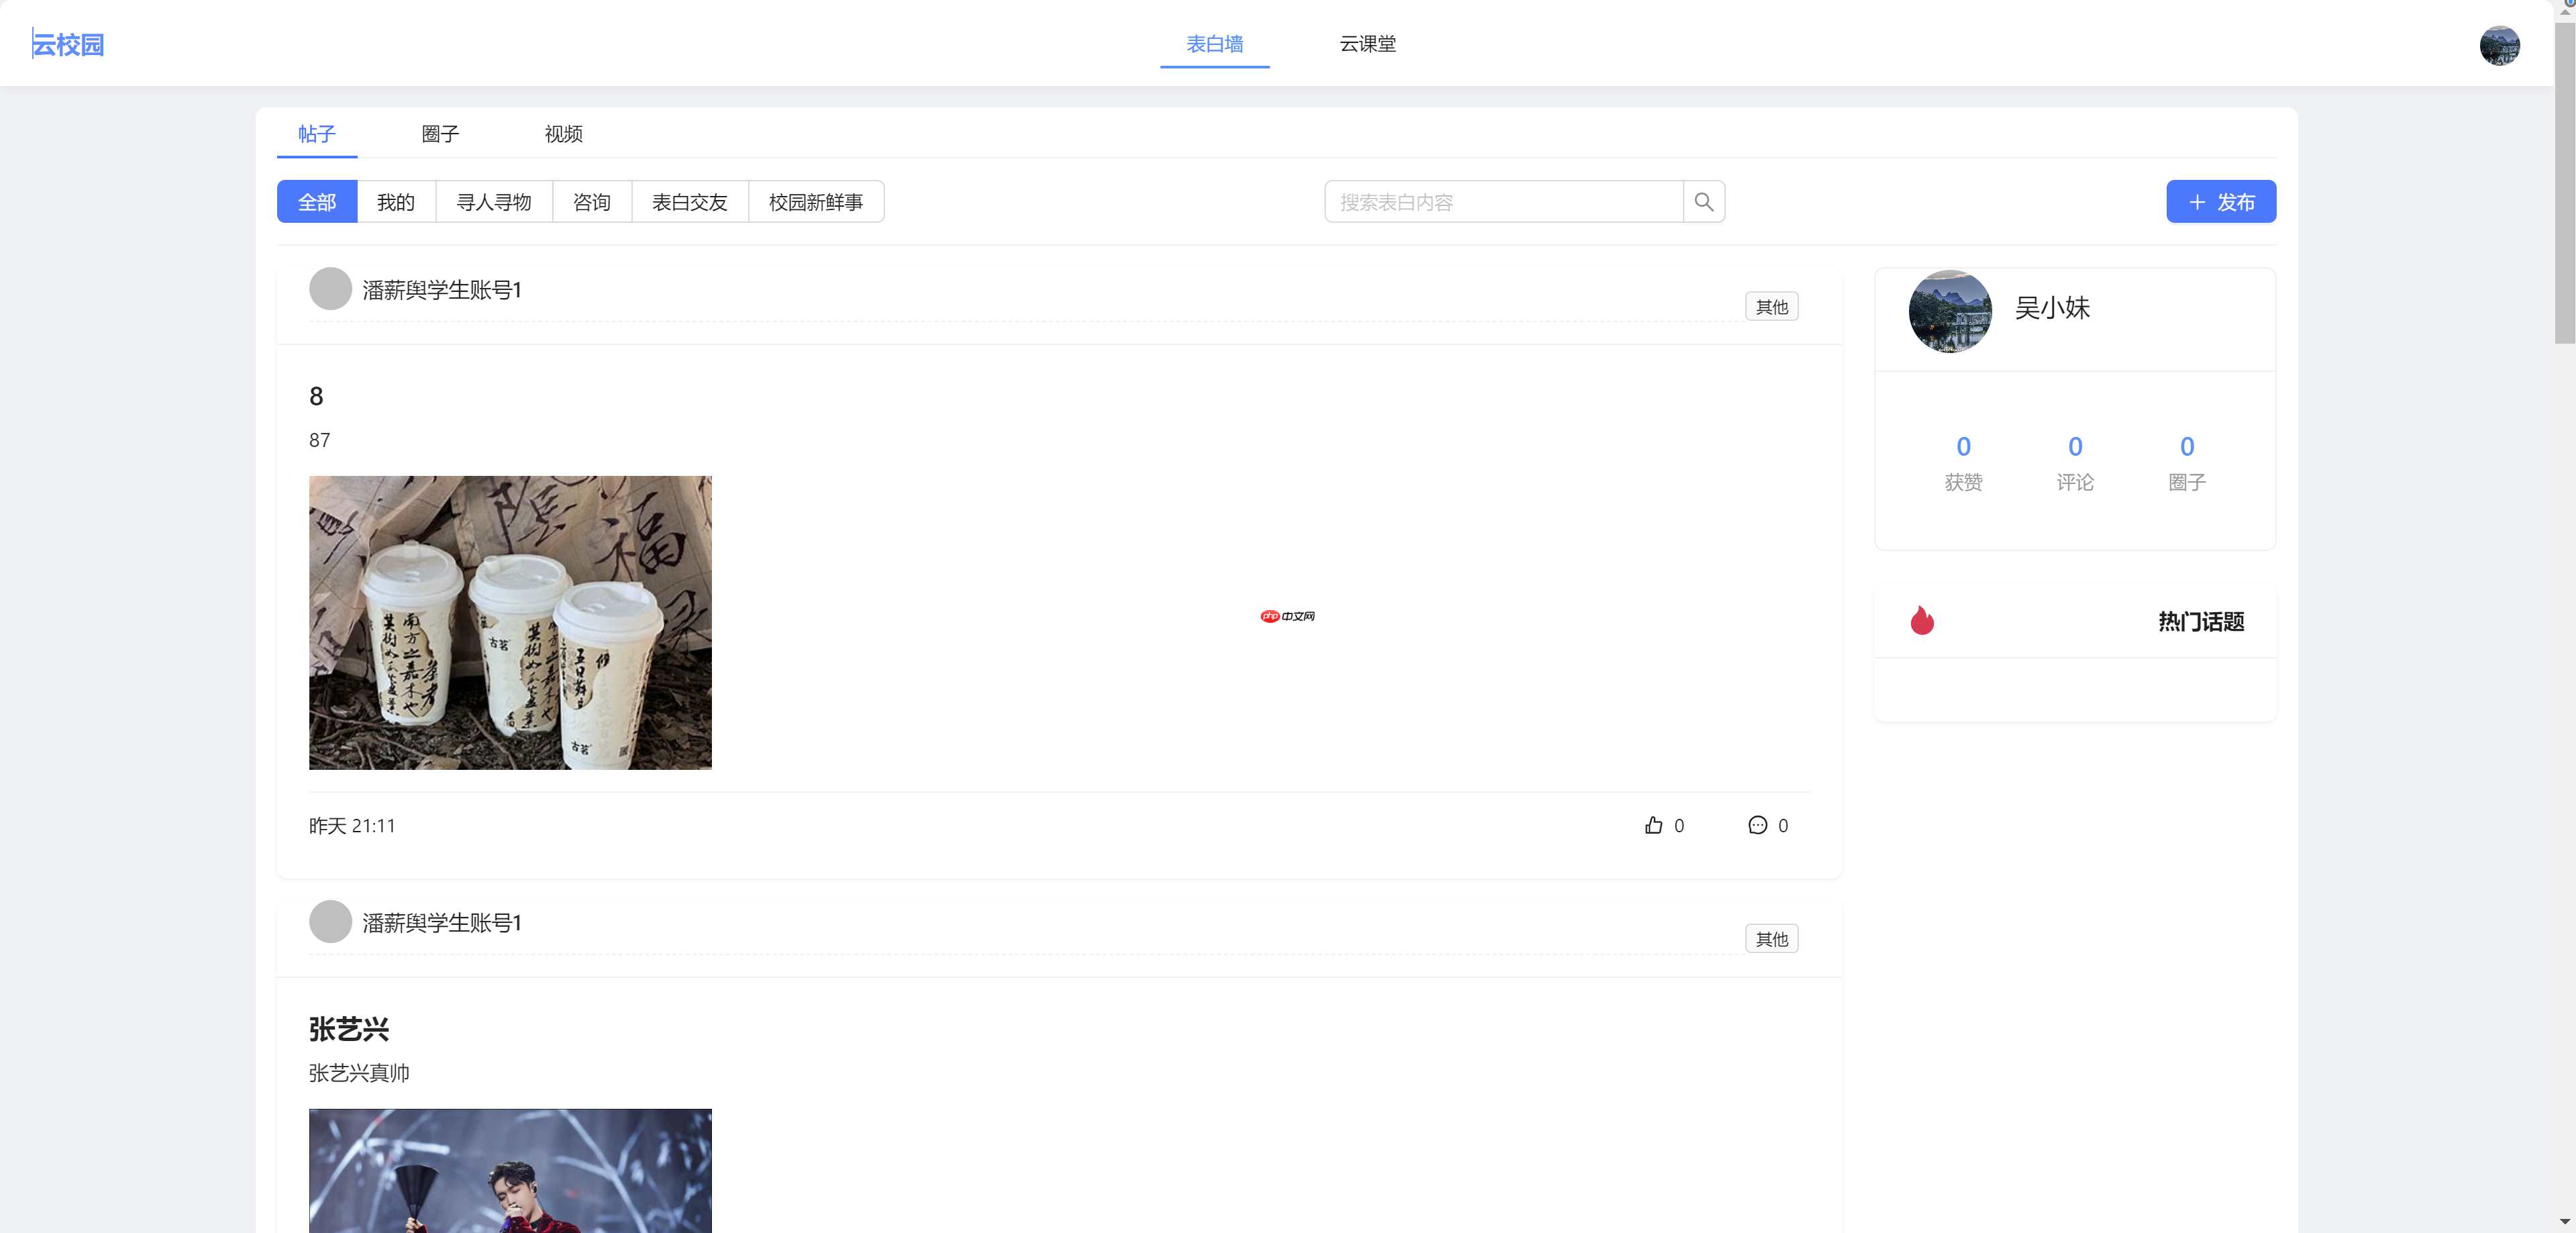Open profile via avatar in top-right corner
Image resolution: width=2576 pixels, height=1233 pixels.
(x=2500, y=44)
